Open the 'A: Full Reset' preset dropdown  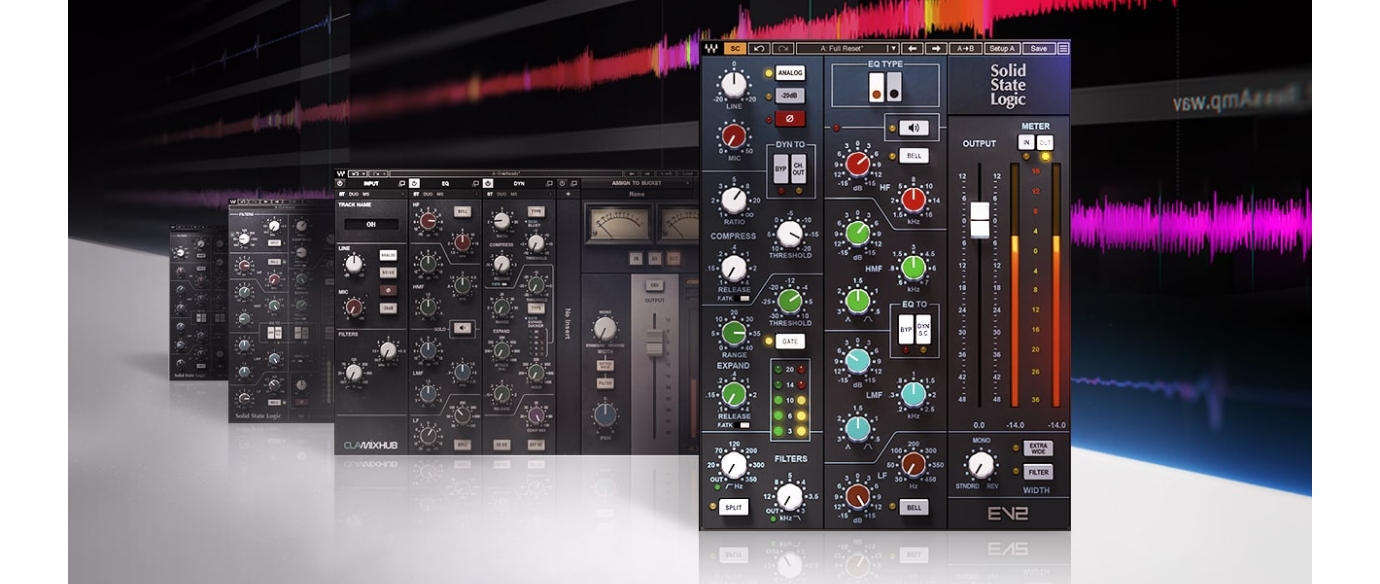coord(848,48)
